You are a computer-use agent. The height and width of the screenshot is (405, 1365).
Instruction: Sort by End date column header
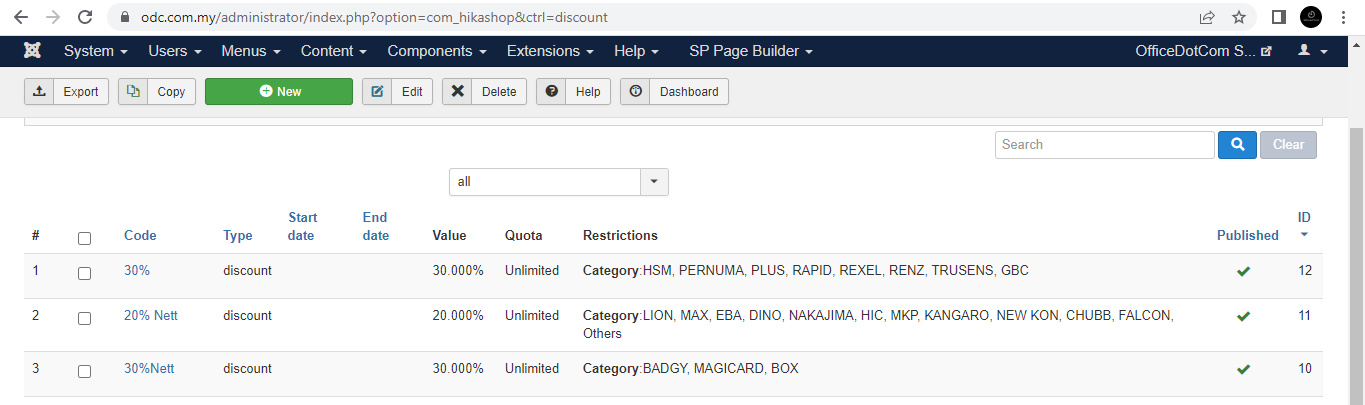(375, 227)
